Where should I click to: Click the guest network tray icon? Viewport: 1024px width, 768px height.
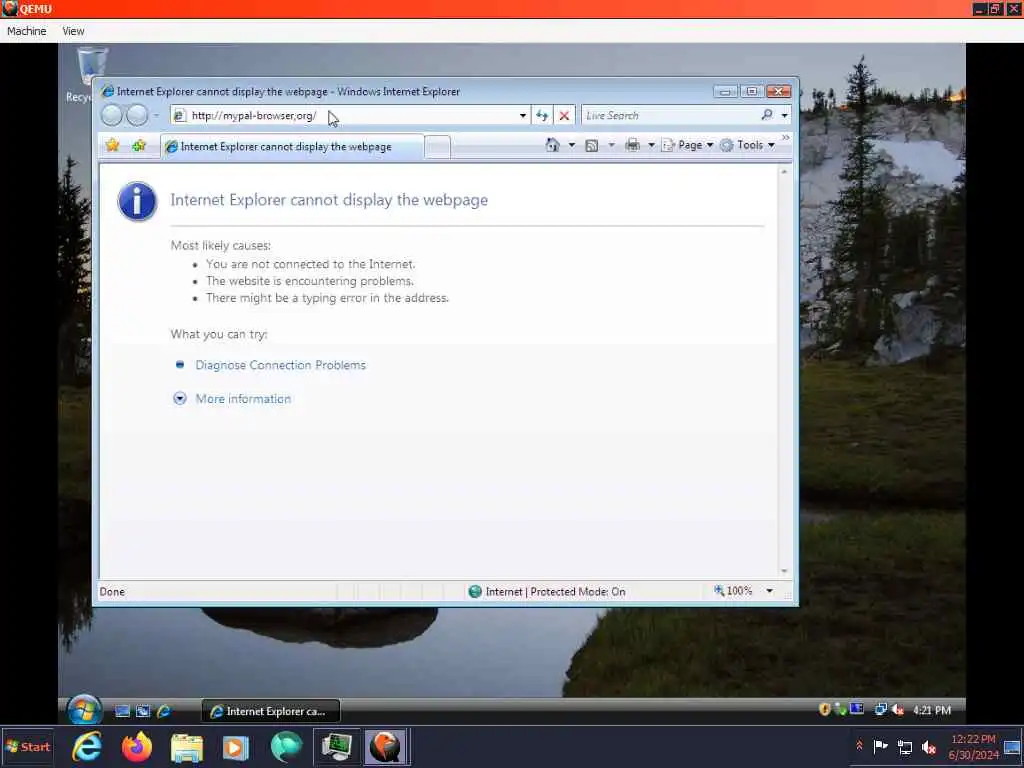(880, 709)
